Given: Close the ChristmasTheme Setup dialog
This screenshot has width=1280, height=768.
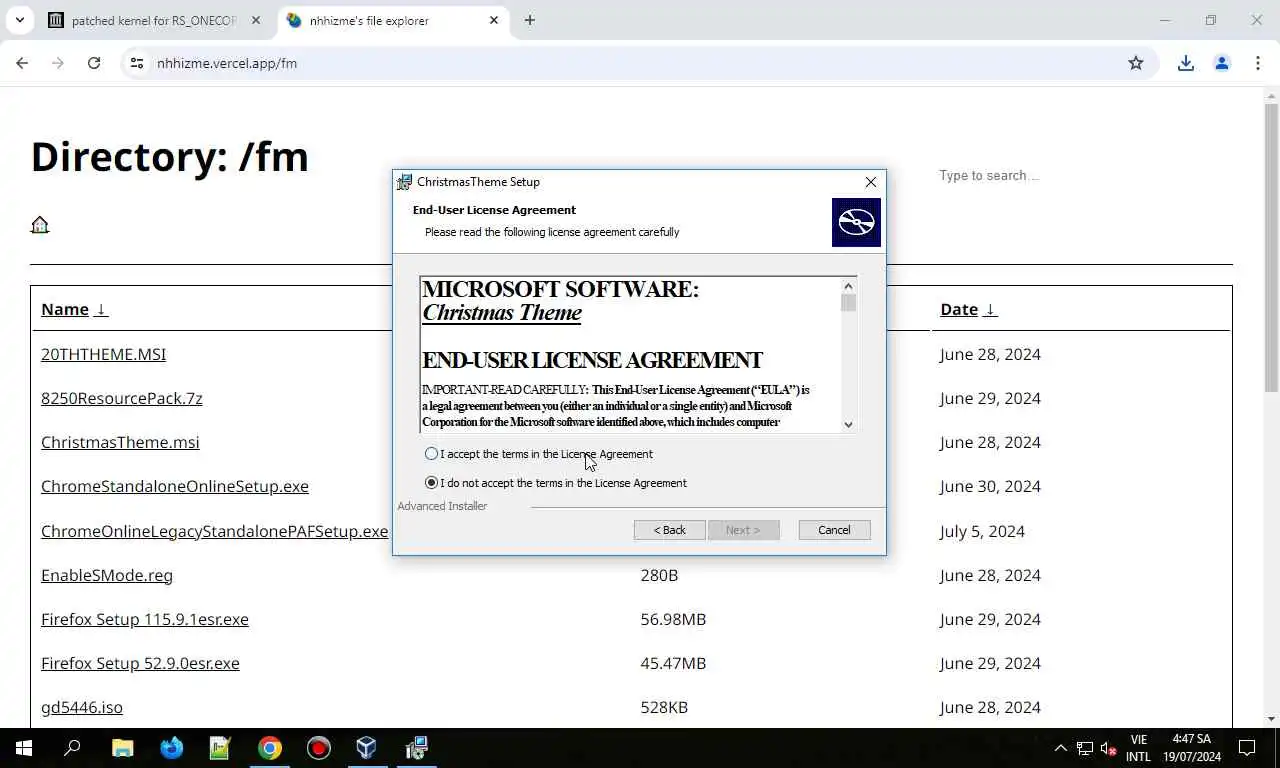Looking at the screenshot, I should pyautogui.click(x=871, y=182).
